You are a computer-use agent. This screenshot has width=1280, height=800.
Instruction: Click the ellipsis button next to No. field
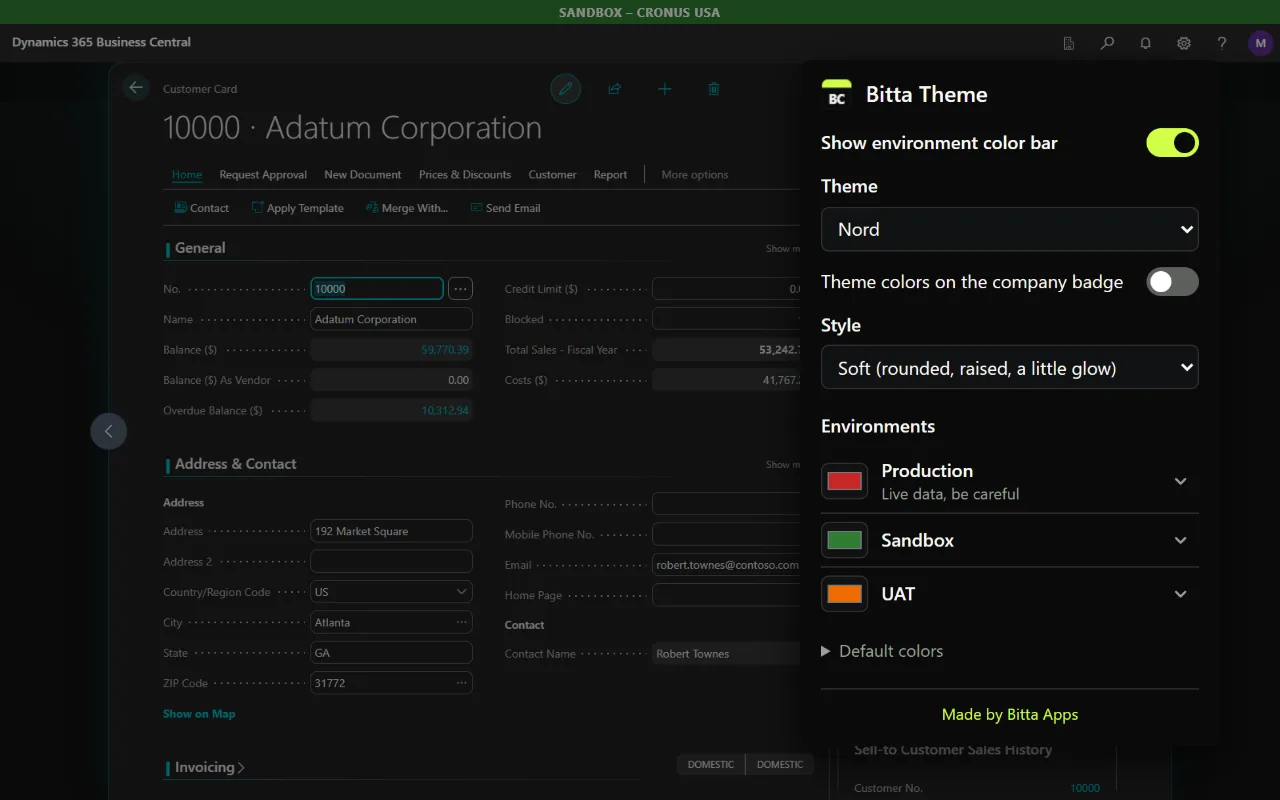tap(460, 289)
